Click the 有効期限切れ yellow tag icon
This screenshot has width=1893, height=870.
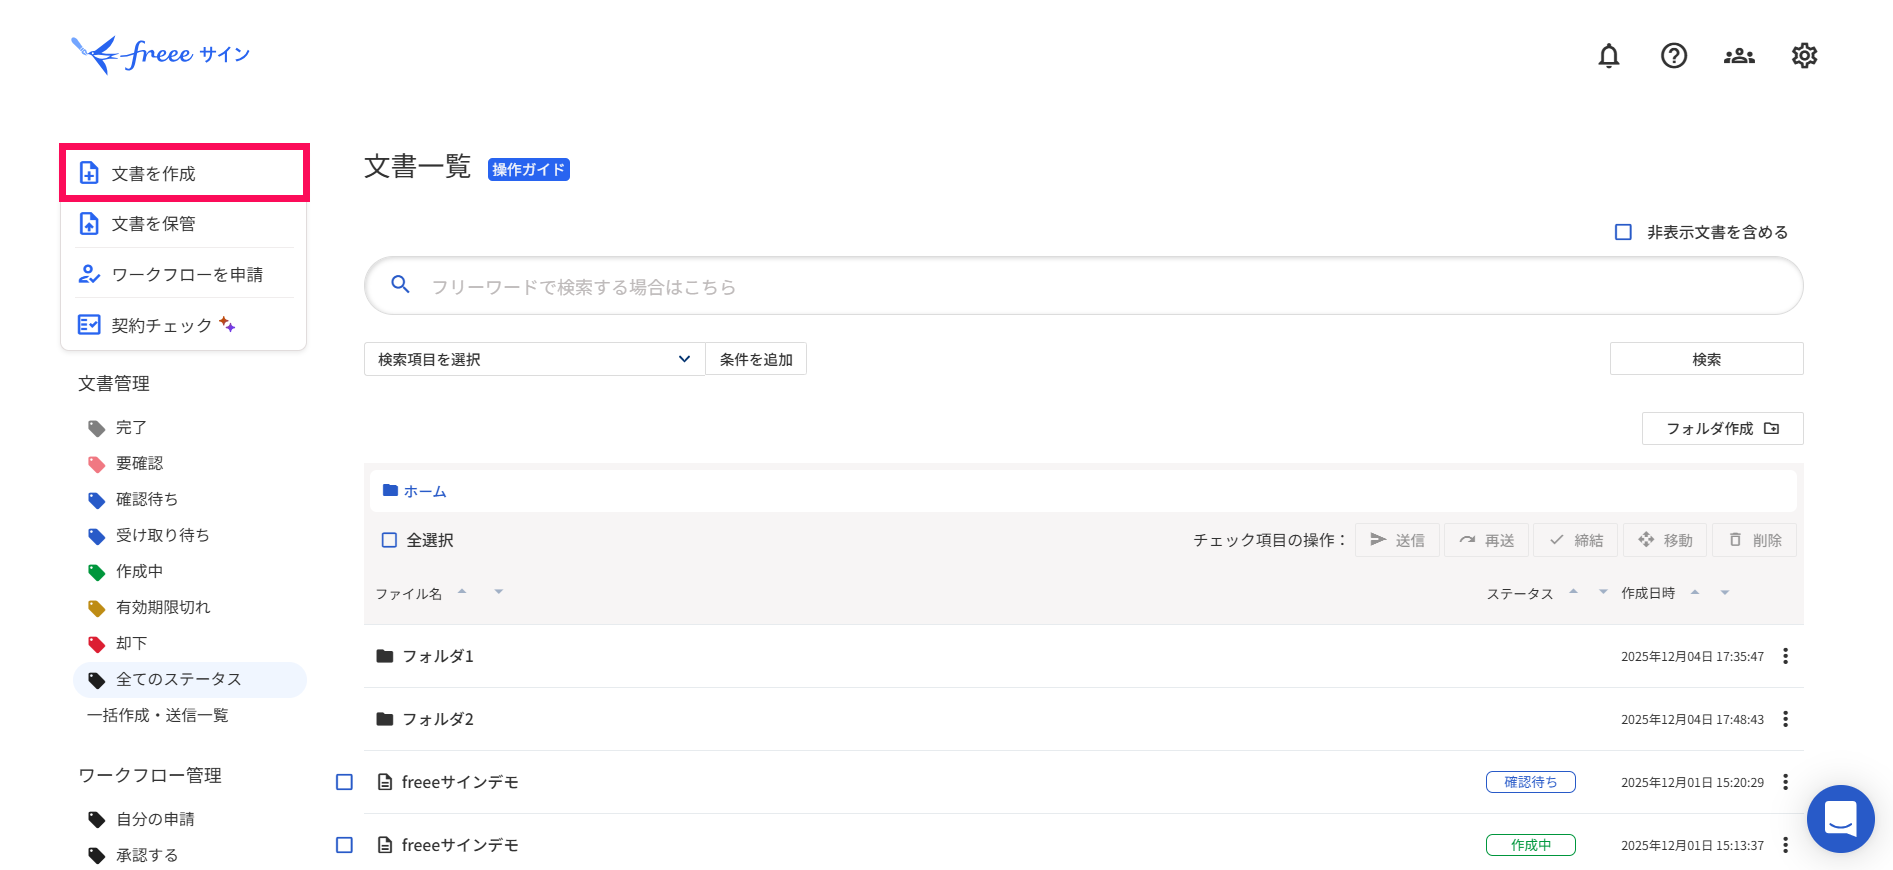pos(97,608)
